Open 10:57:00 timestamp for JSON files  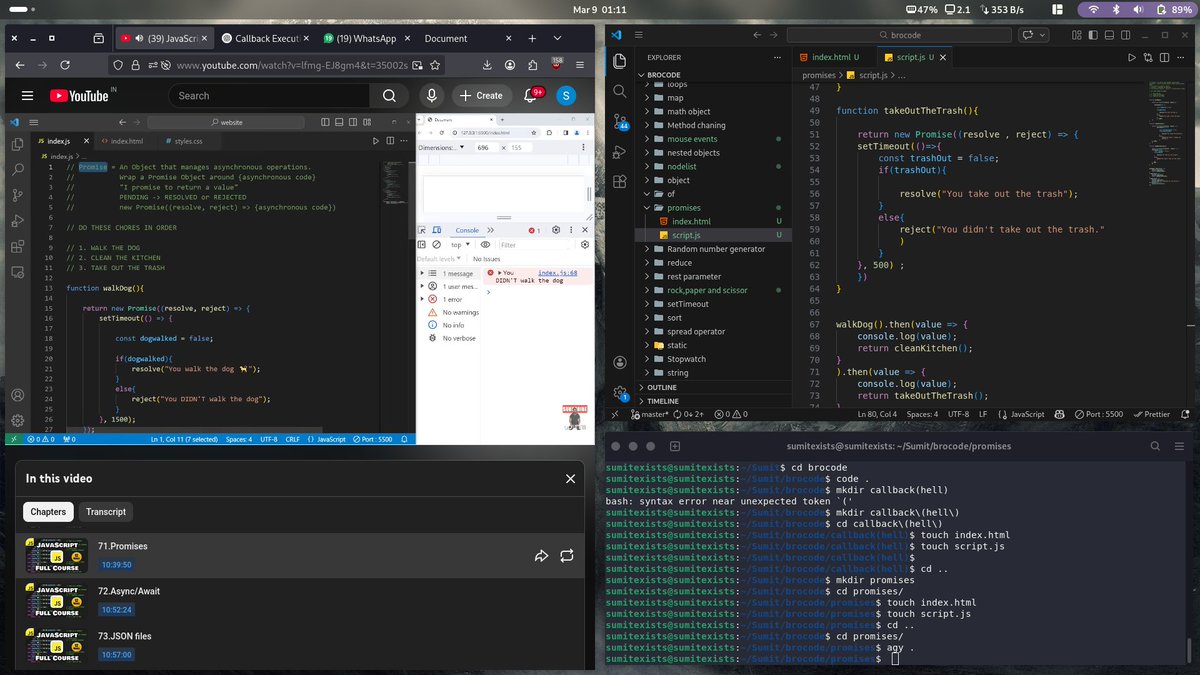click(116, 654)
